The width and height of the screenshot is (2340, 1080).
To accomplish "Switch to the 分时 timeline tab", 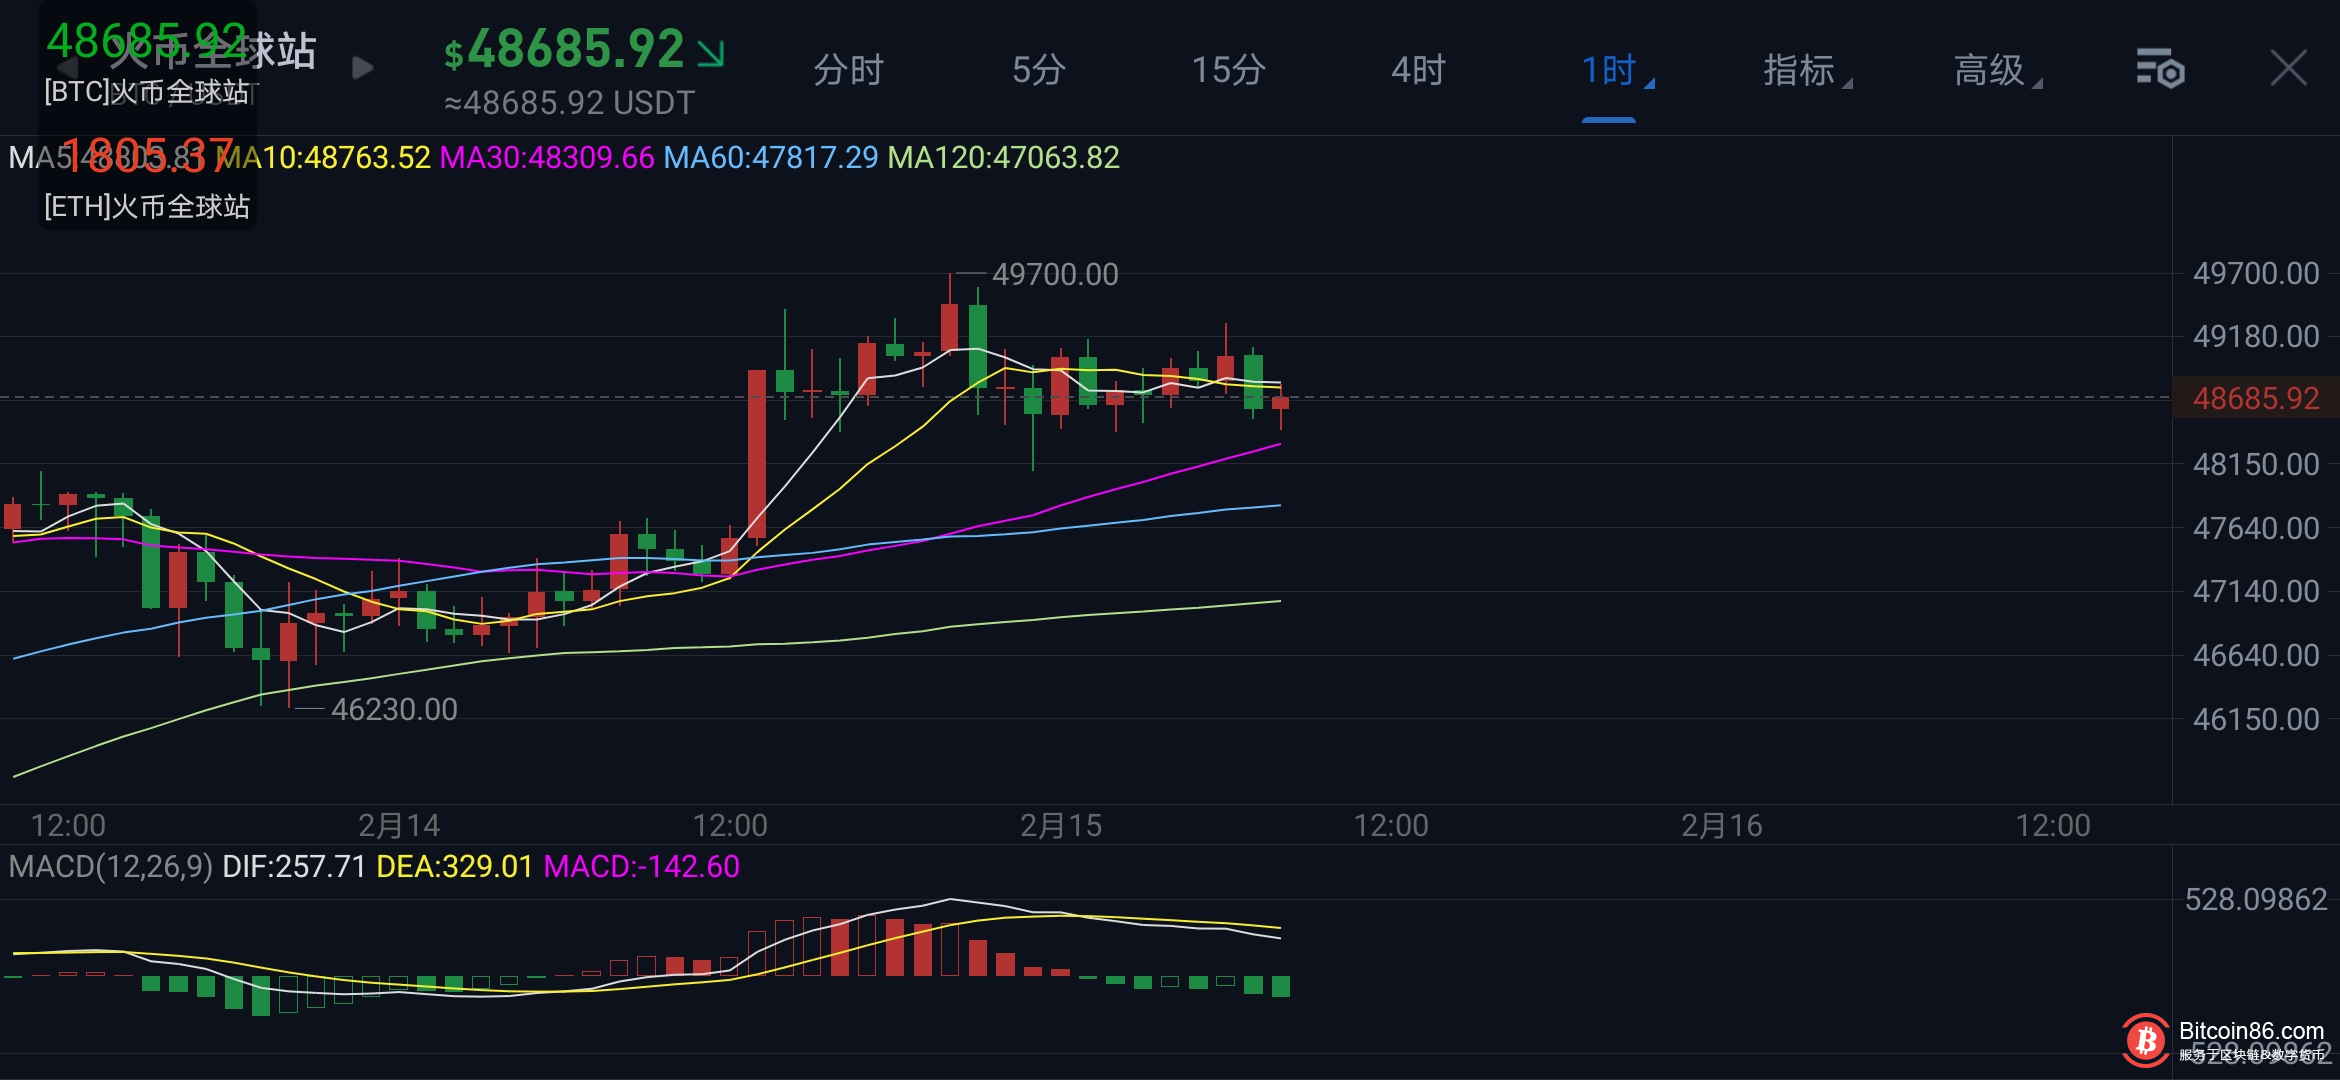I will point(848,71).
